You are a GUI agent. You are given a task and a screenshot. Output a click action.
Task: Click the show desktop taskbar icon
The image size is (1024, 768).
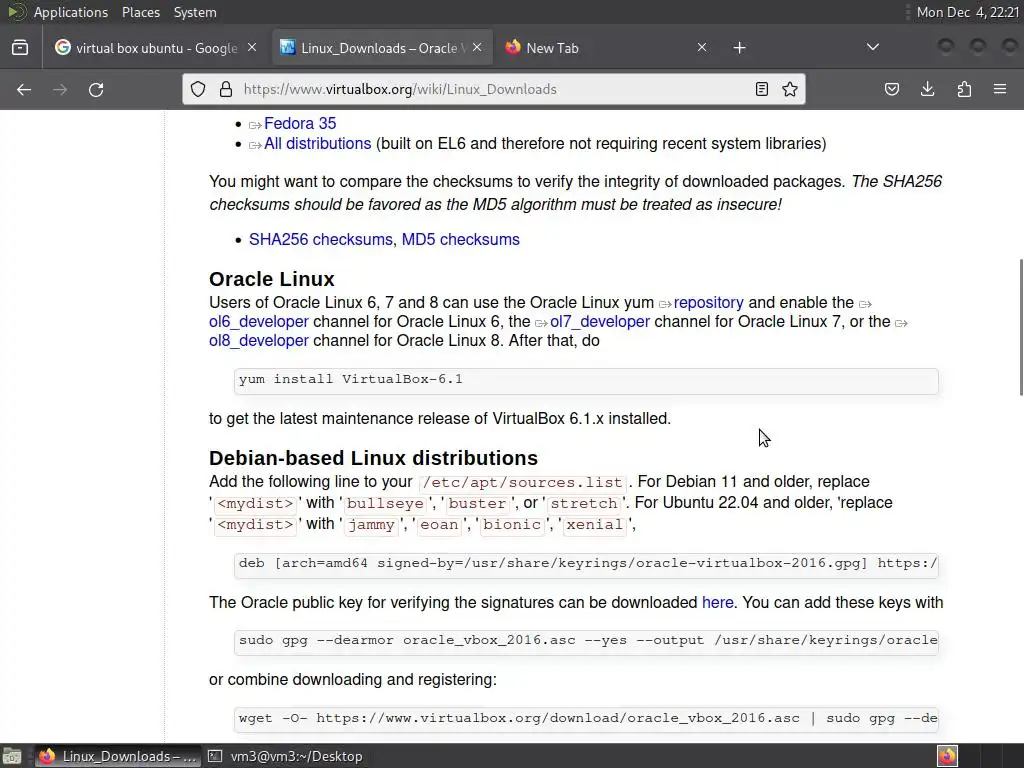12,756
